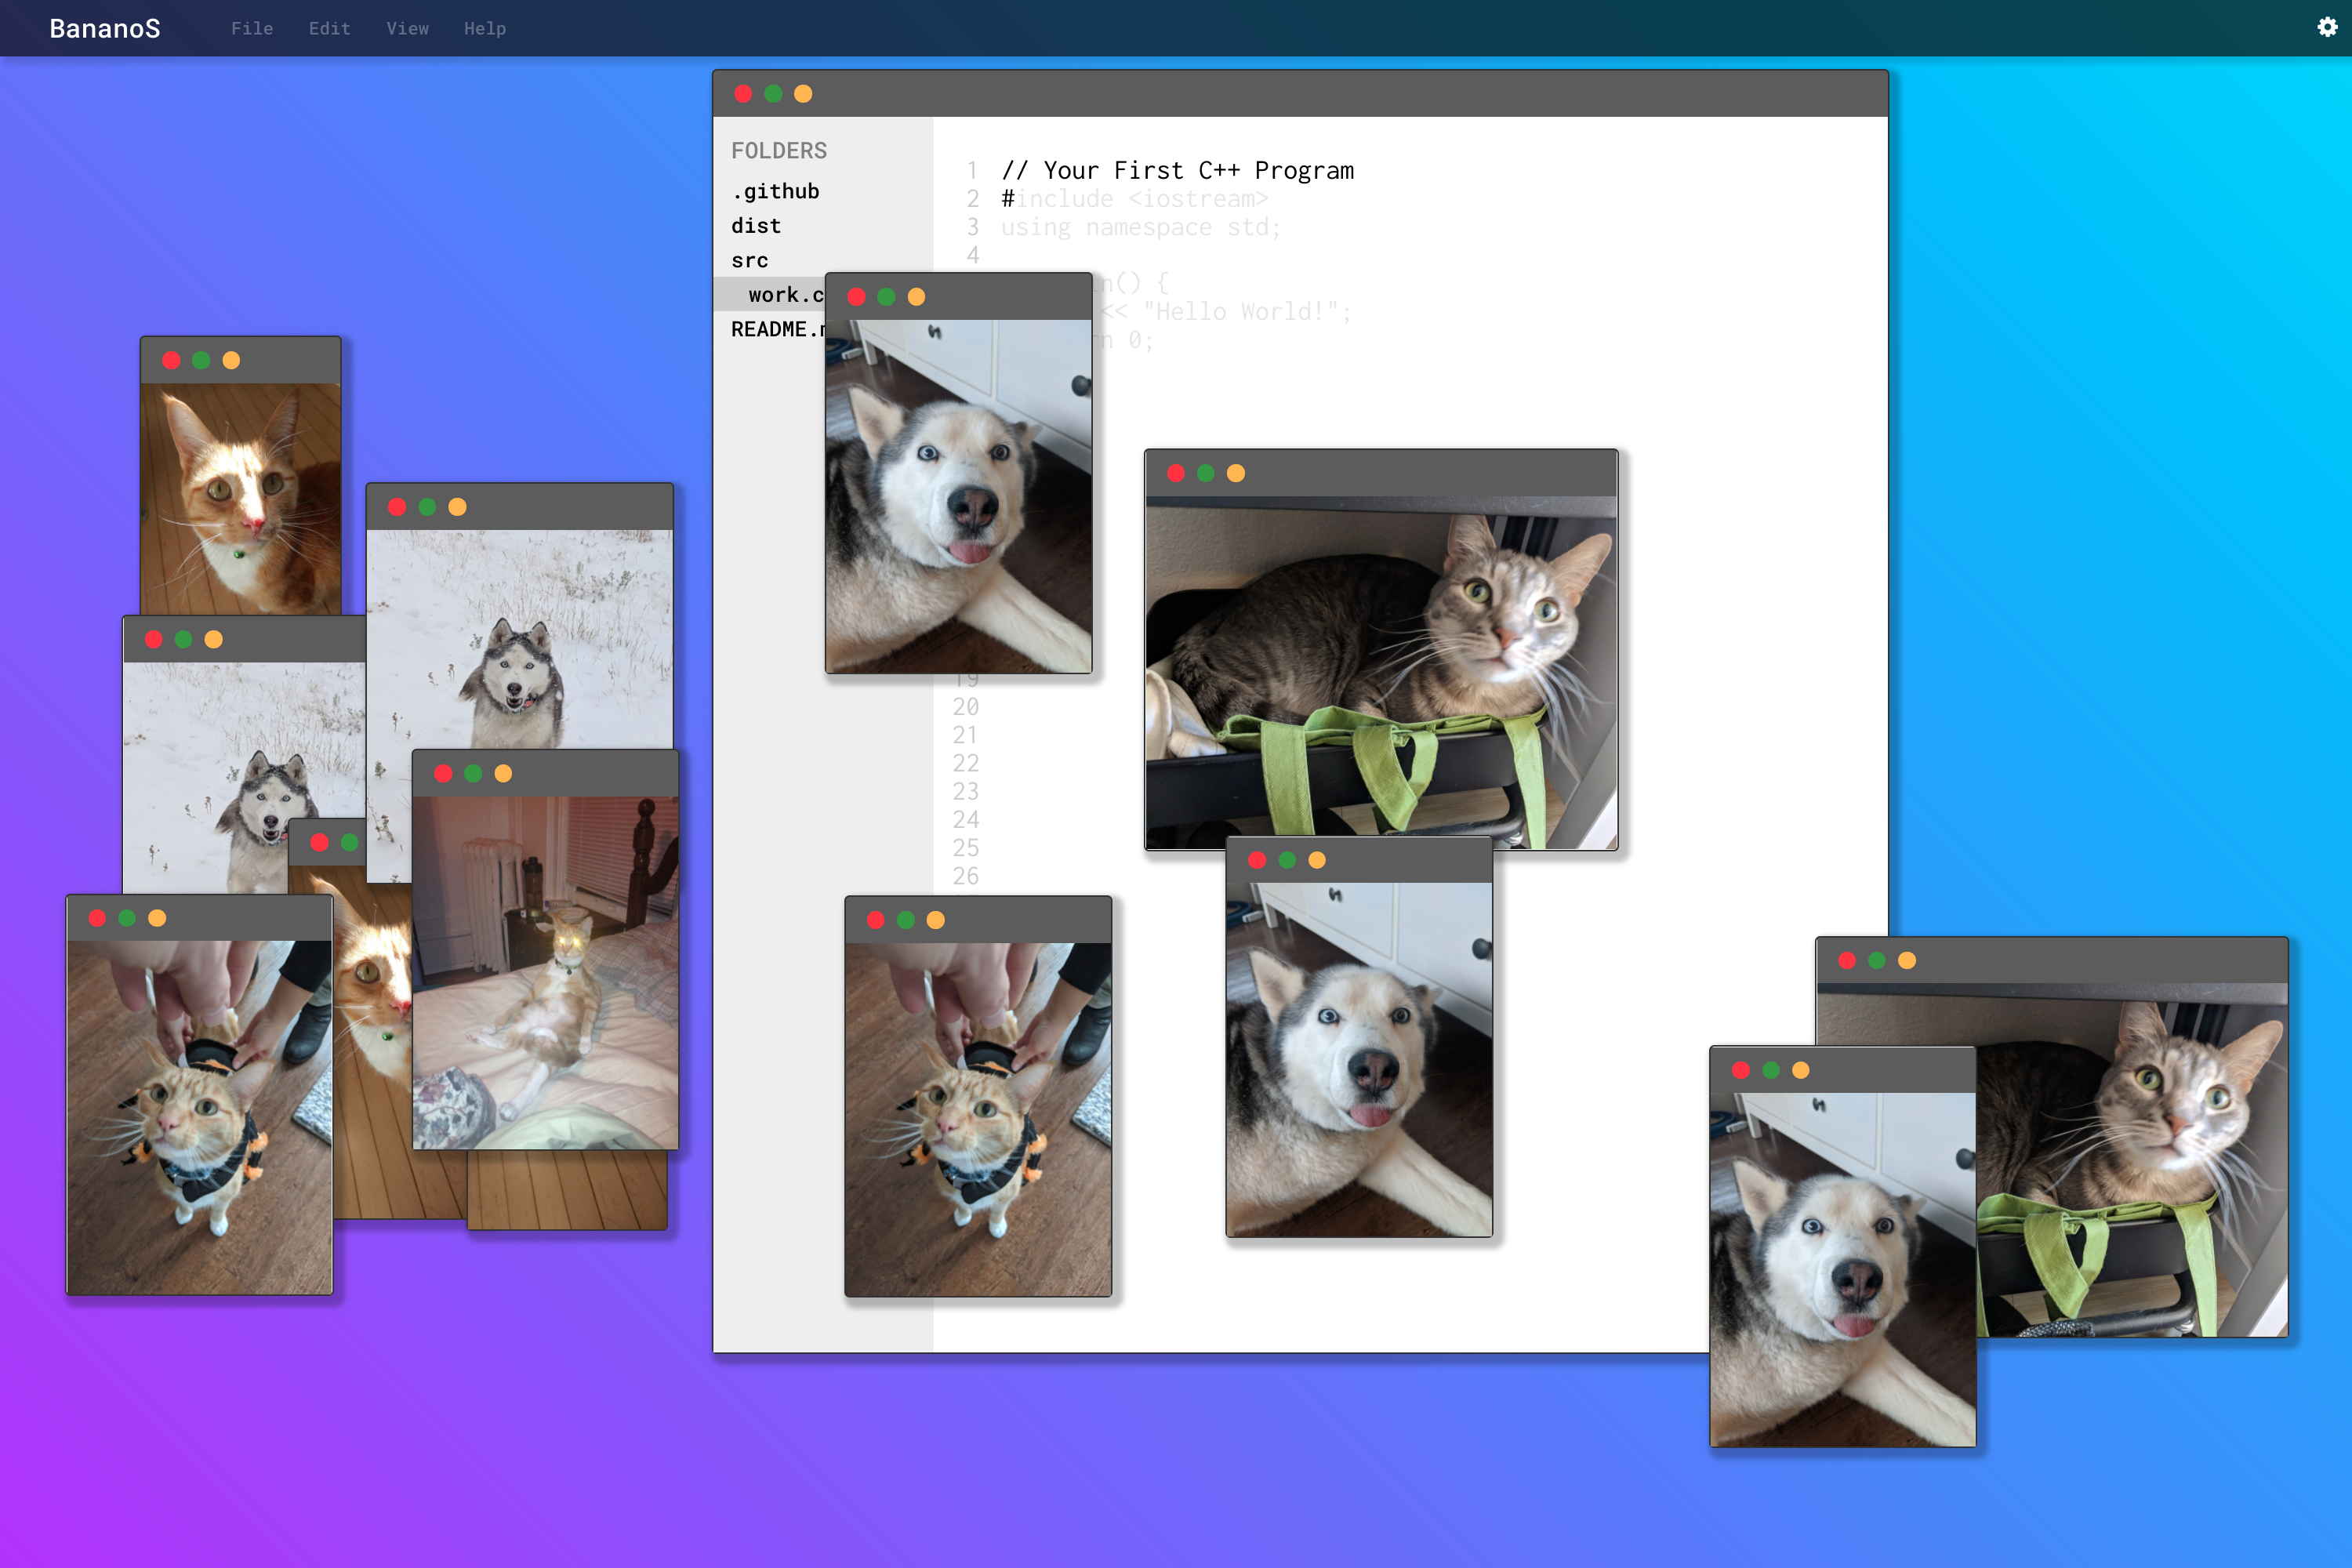The image size is (2352, 1568).
Task: Click the FOLDERS sidebar heading
Action: point(779,151)
